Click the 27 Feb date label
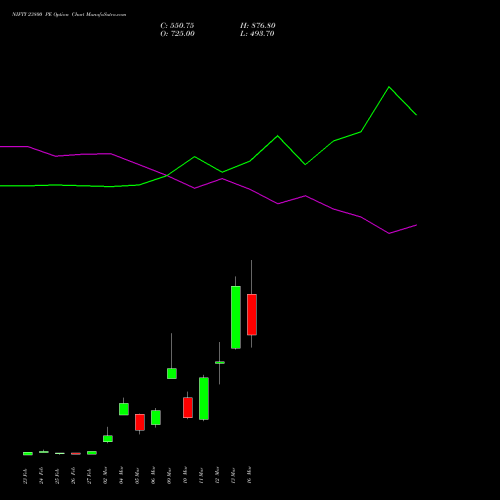500x500 pixels. click(90, 476)
